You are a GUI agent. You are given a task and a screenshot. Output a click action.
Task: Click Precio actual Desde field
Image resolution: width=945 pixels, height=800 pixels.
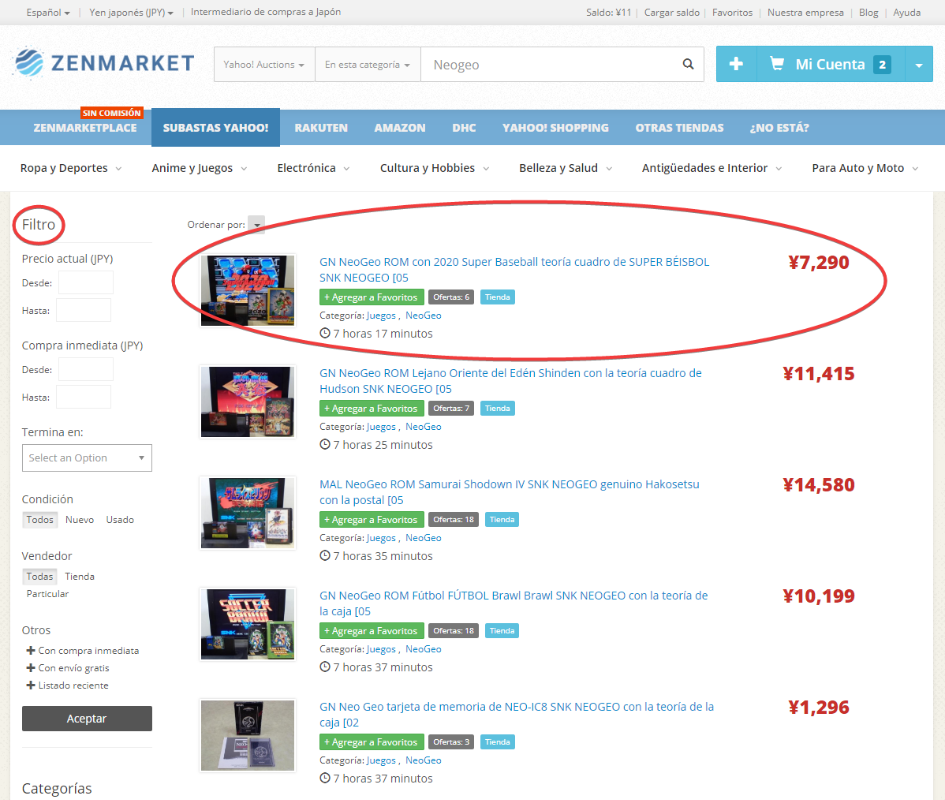86,282
